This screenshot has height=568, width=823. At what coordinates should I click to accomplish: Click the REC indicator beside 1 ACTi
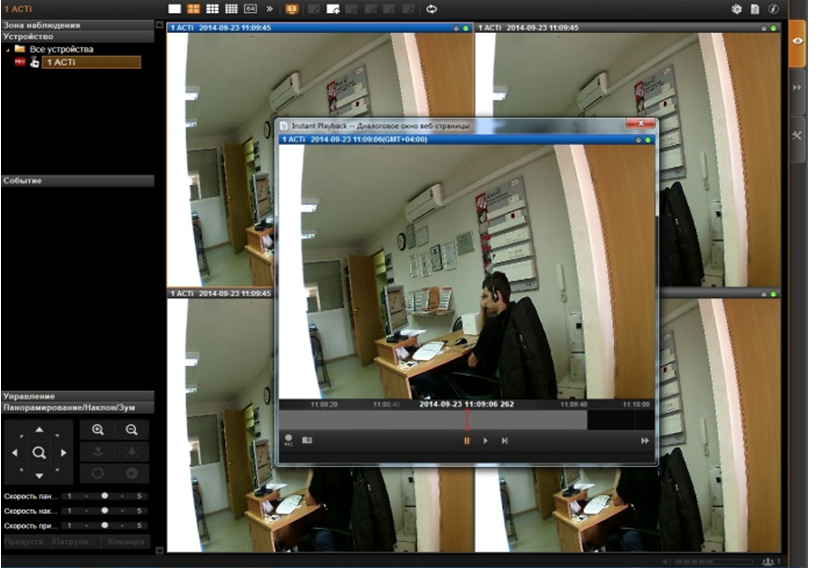[20, 62]
